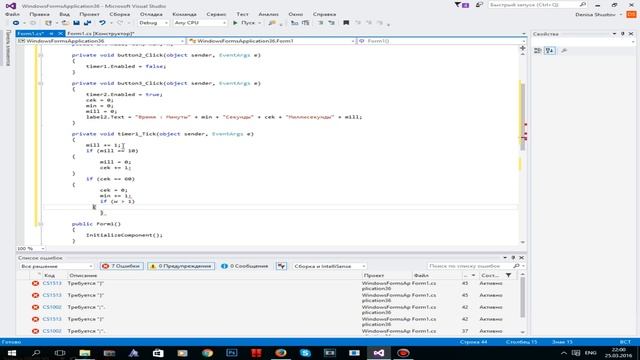This screenshot has height=360, width=640.
Task: Switch to Form1.cs [Конструктор] tab
Action: pyautogui.click(x=100, y=33)
